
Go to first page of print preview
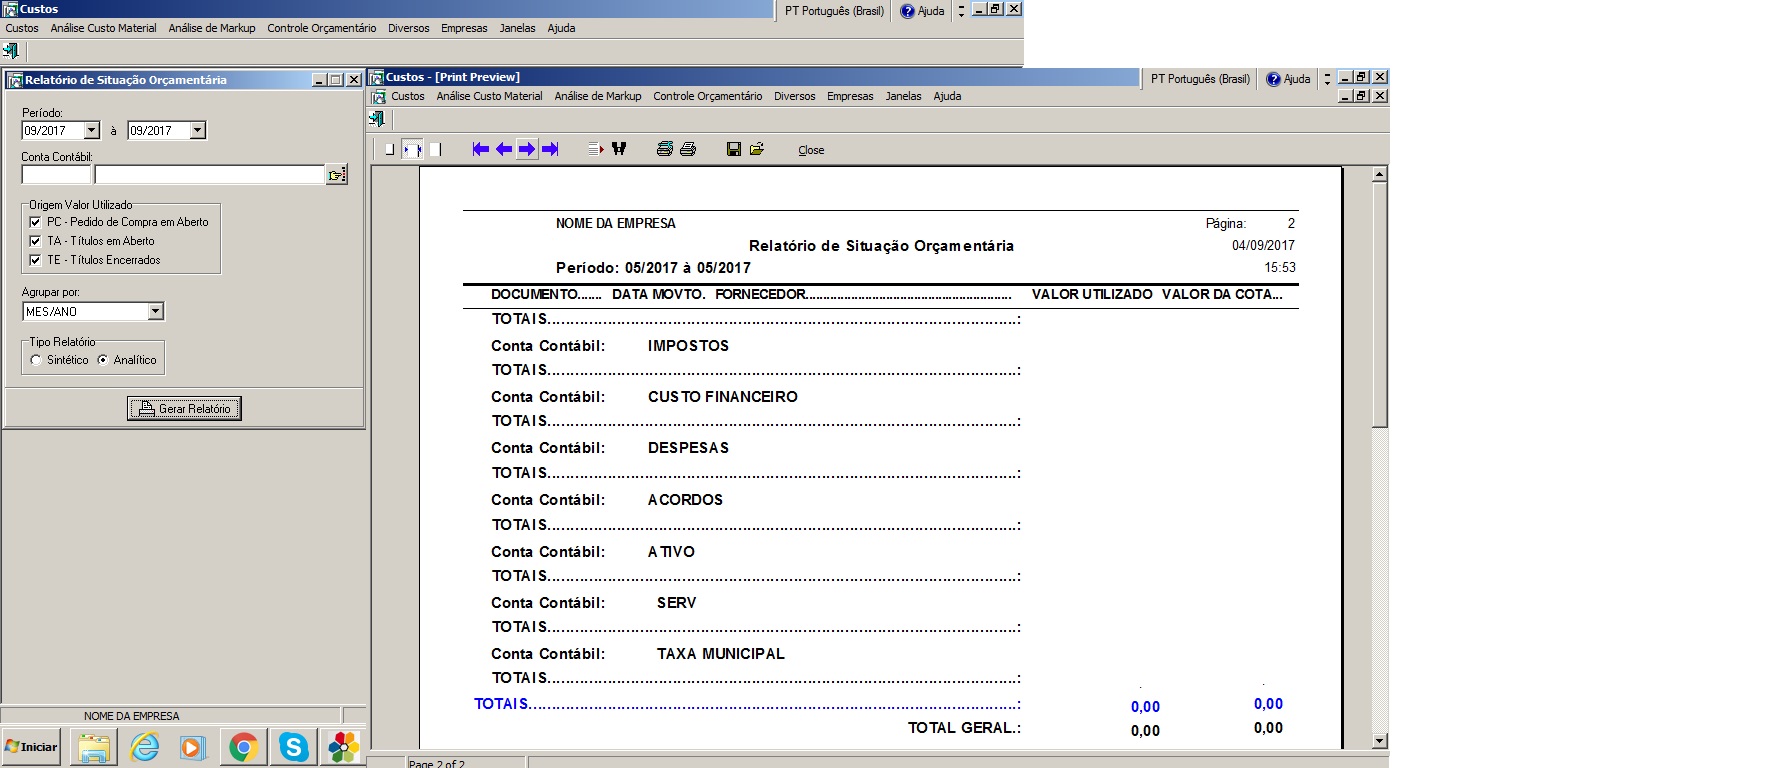click(481, 149)
